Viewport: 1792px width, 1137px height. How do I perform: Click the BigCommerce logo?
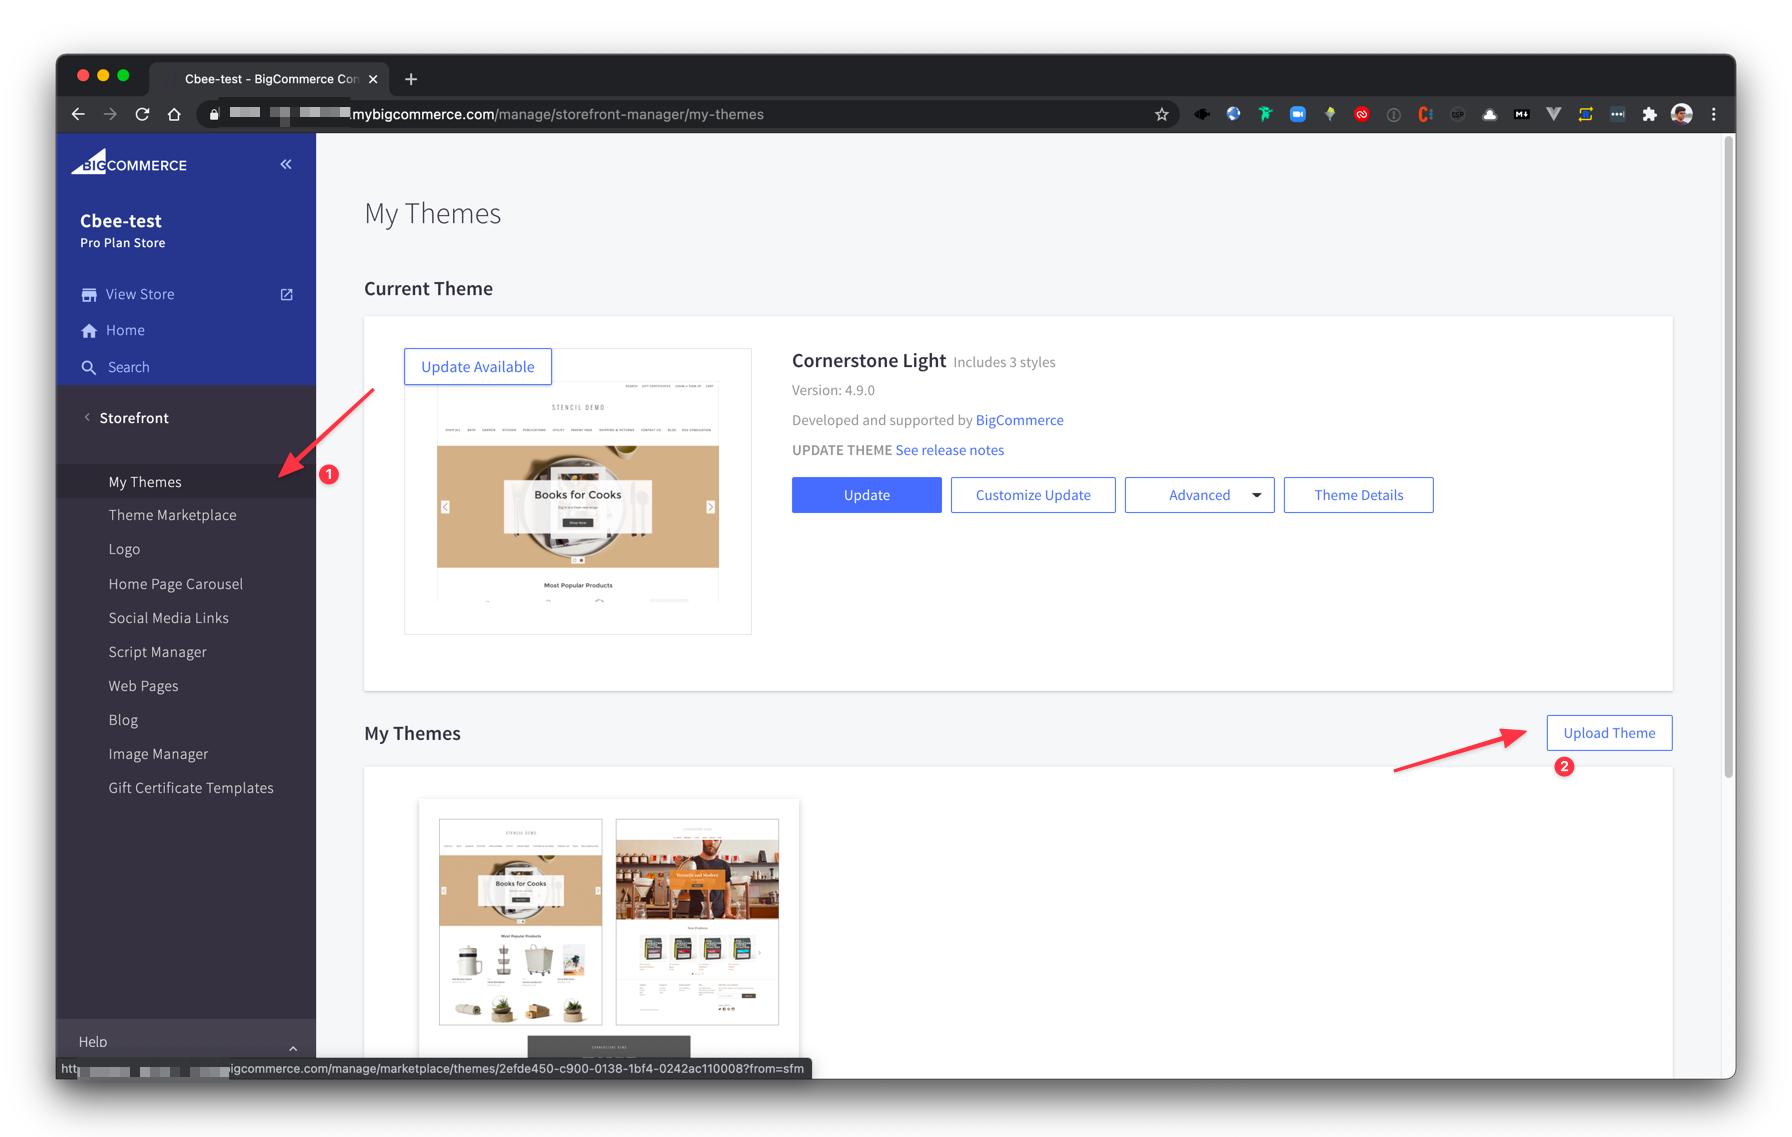pos(129,163)
